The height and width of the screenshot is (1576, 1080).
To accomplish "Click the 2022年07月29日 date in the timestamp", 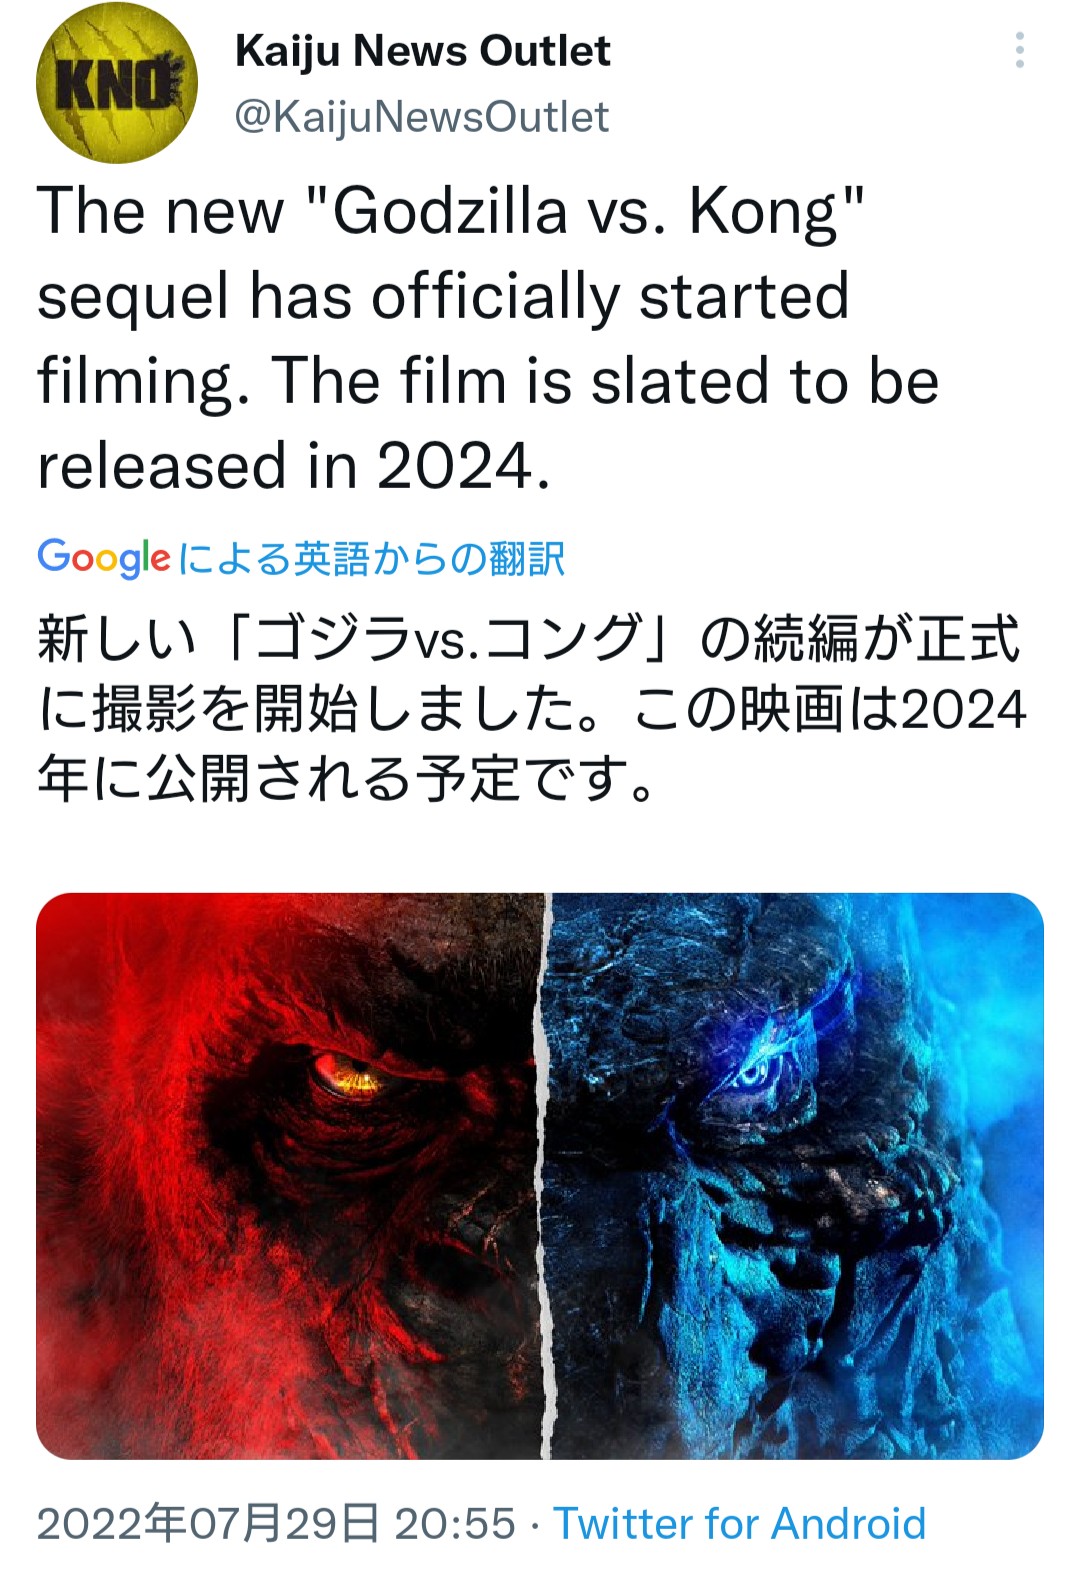I will [207, 1524].
